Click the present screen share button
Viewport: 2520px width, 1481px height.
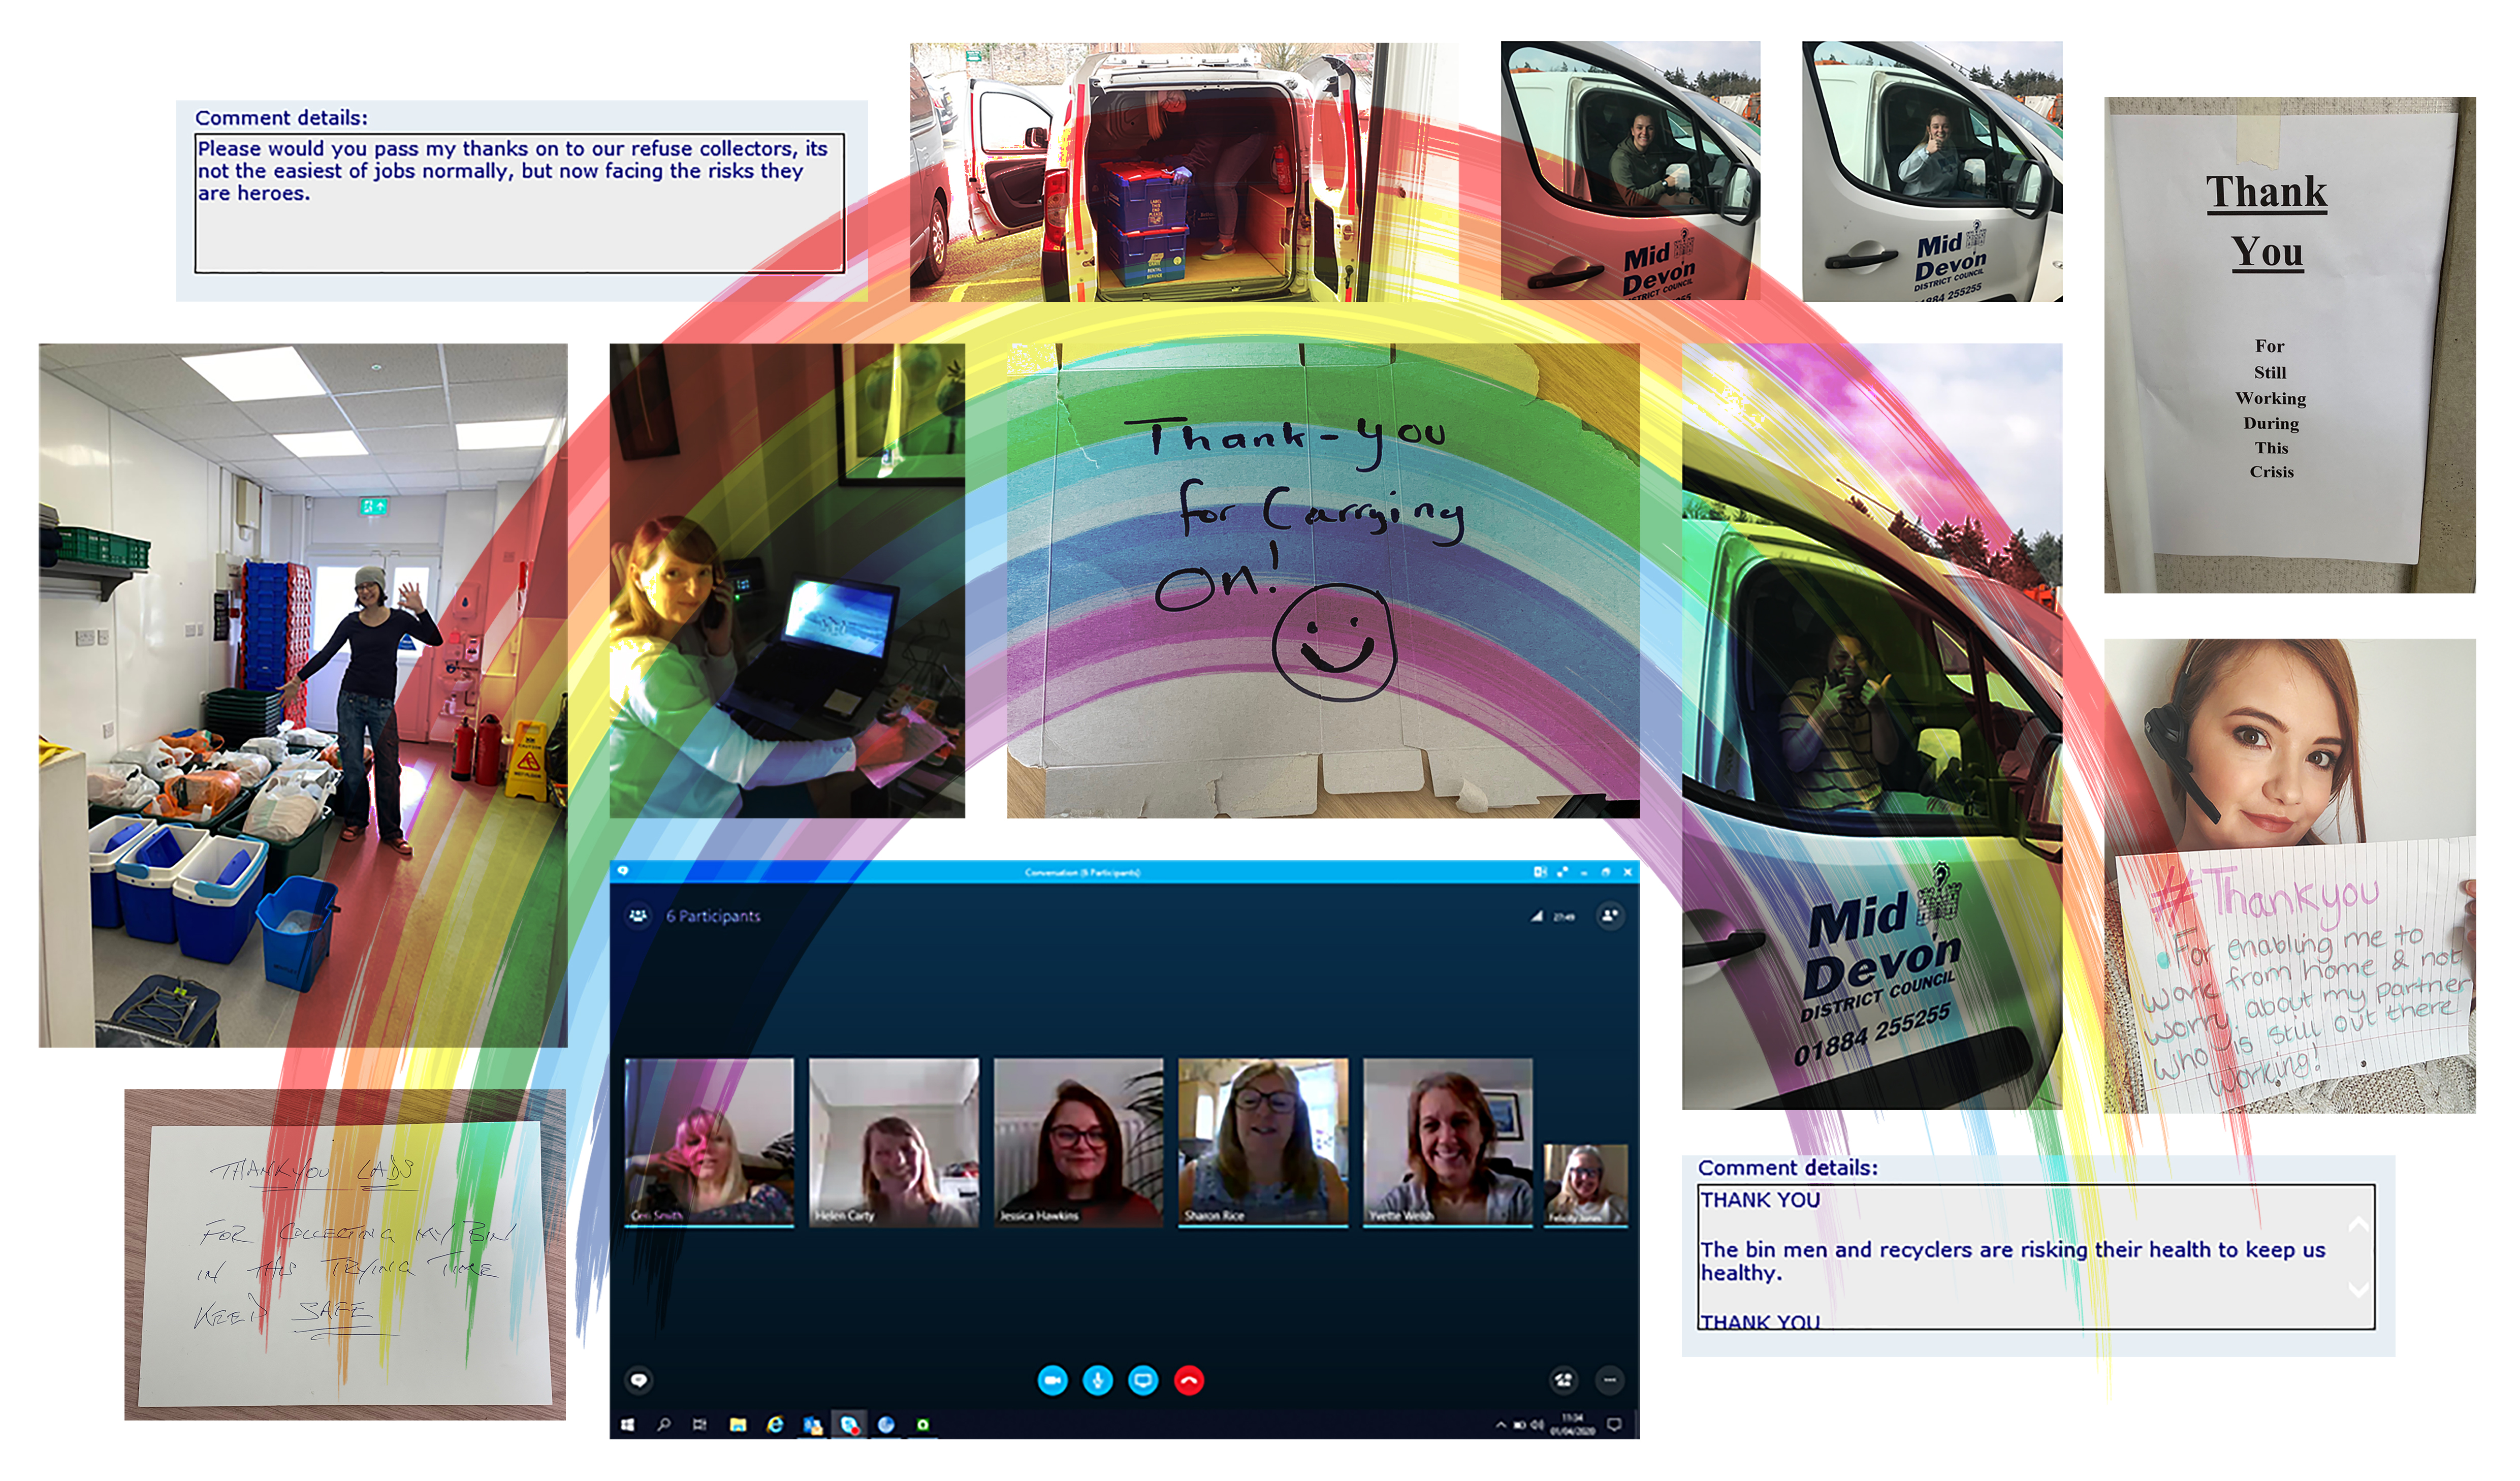1143,1381
